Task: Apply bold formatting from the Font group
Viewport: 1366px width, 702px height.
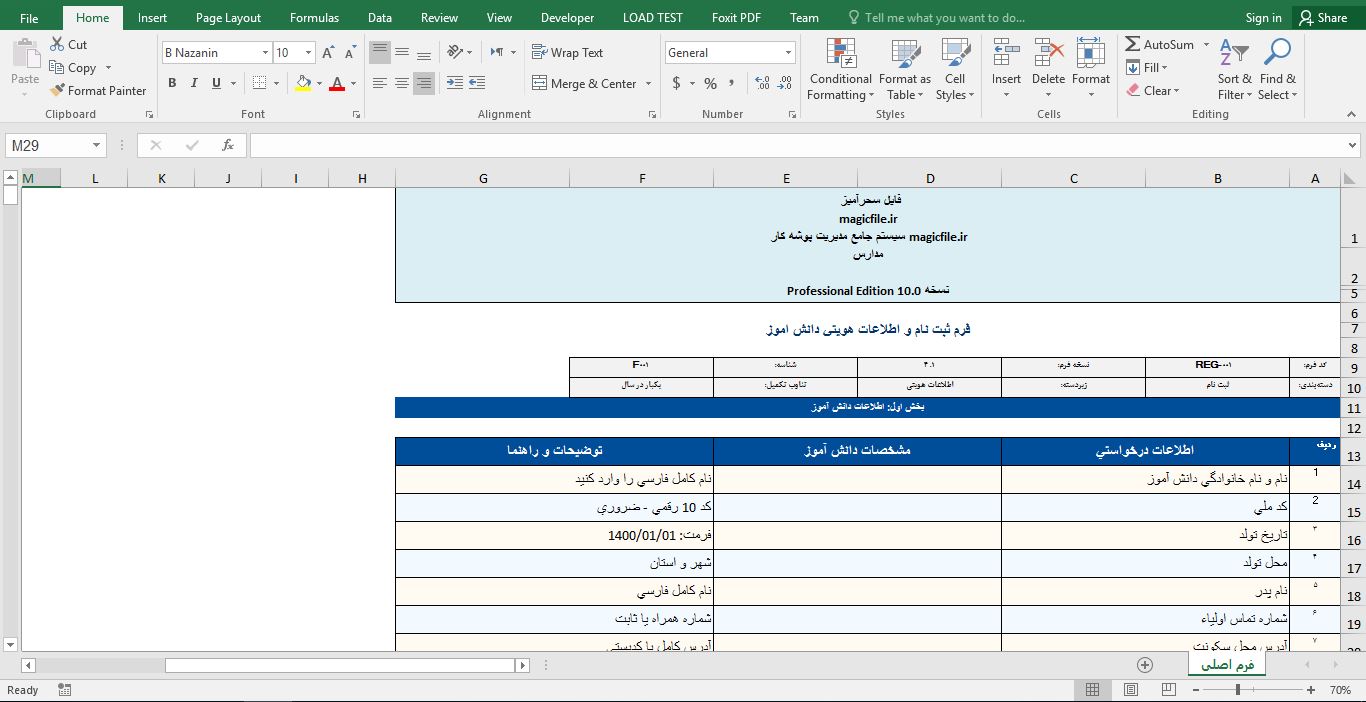Action: (x=170, y=83)
